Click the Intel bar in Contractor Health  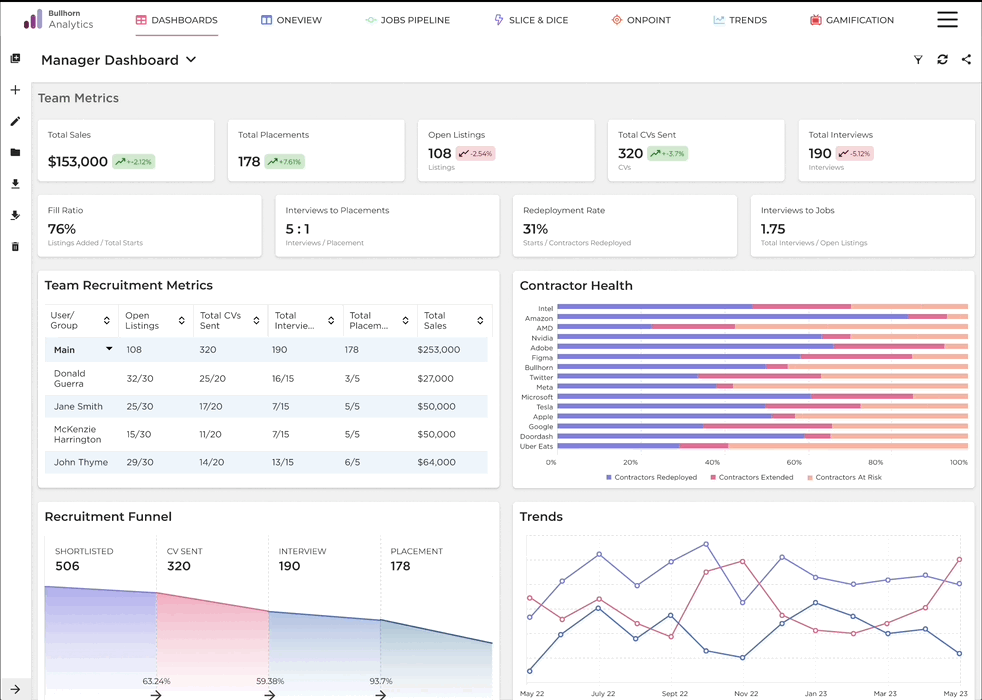[762, 307]
